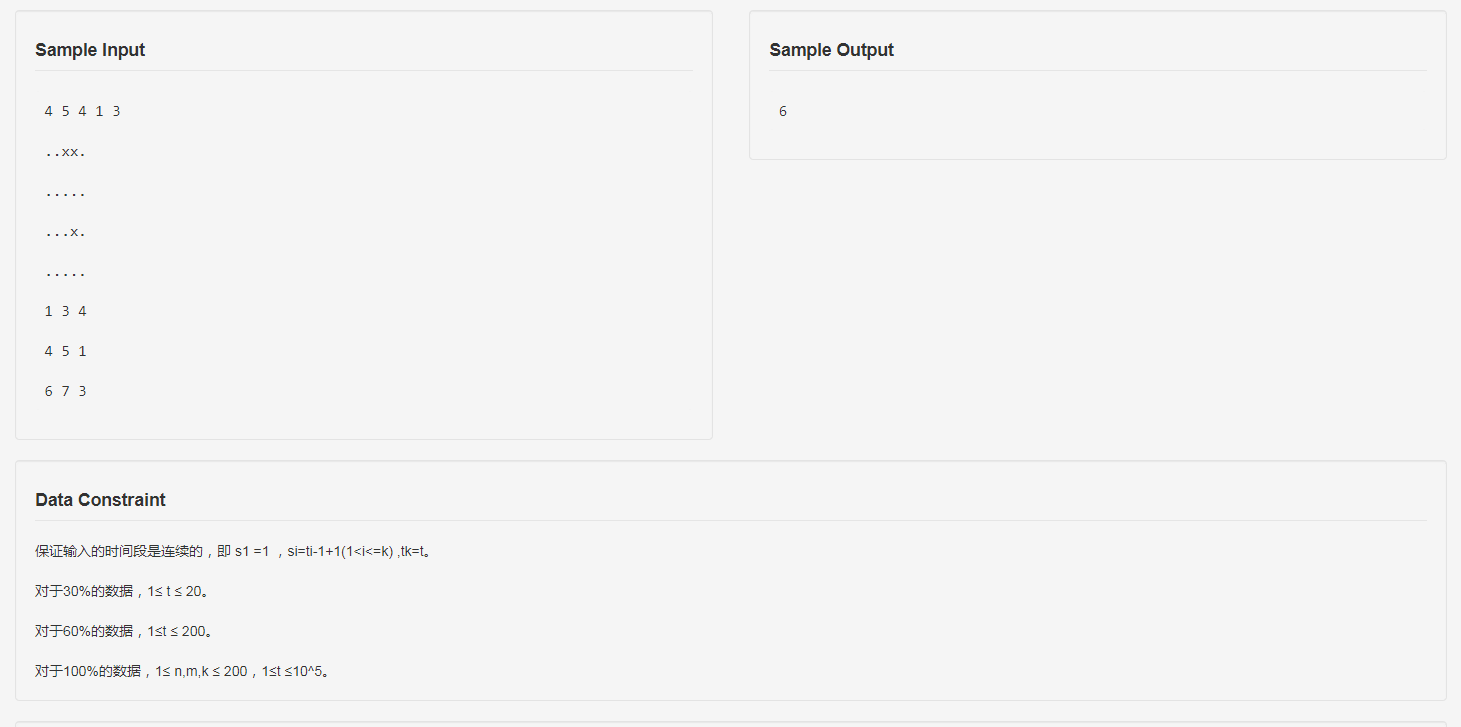Click the constraint line starting with 保证输入的时间段
Screen dimensions: 1461x727
point(233,551)
